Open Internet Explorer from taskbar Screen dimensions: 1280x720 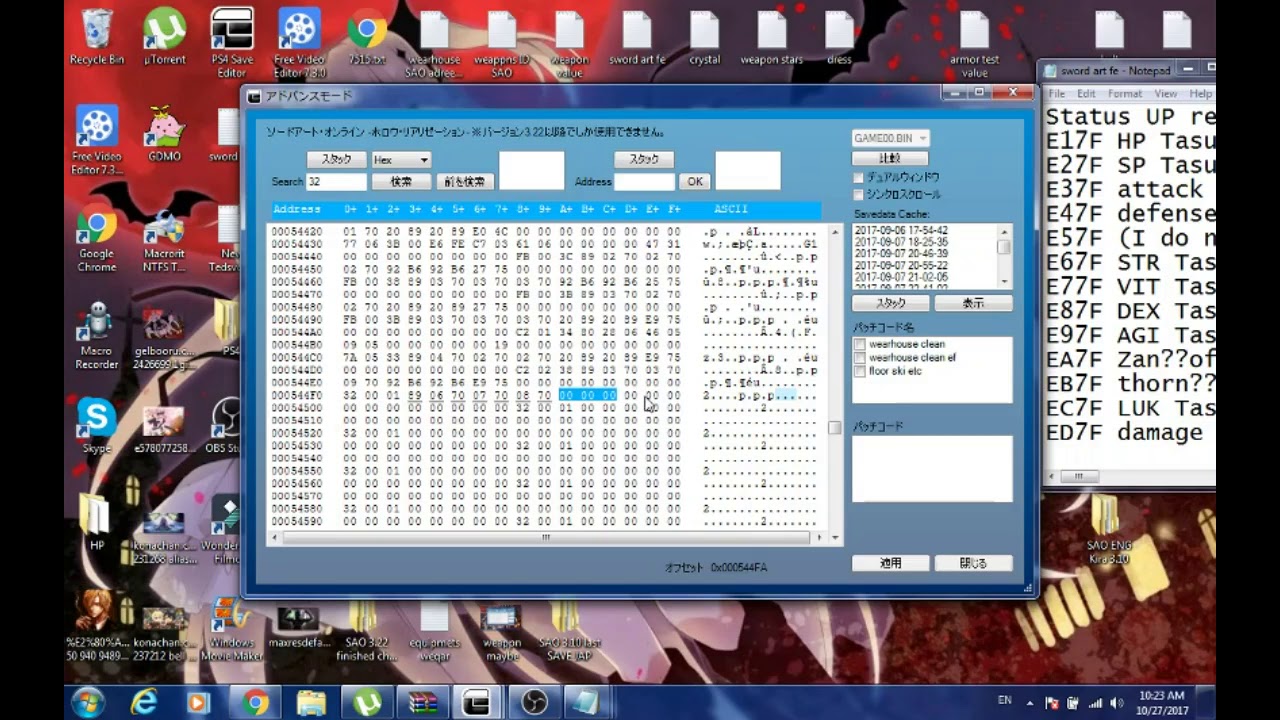pos(144,703)
